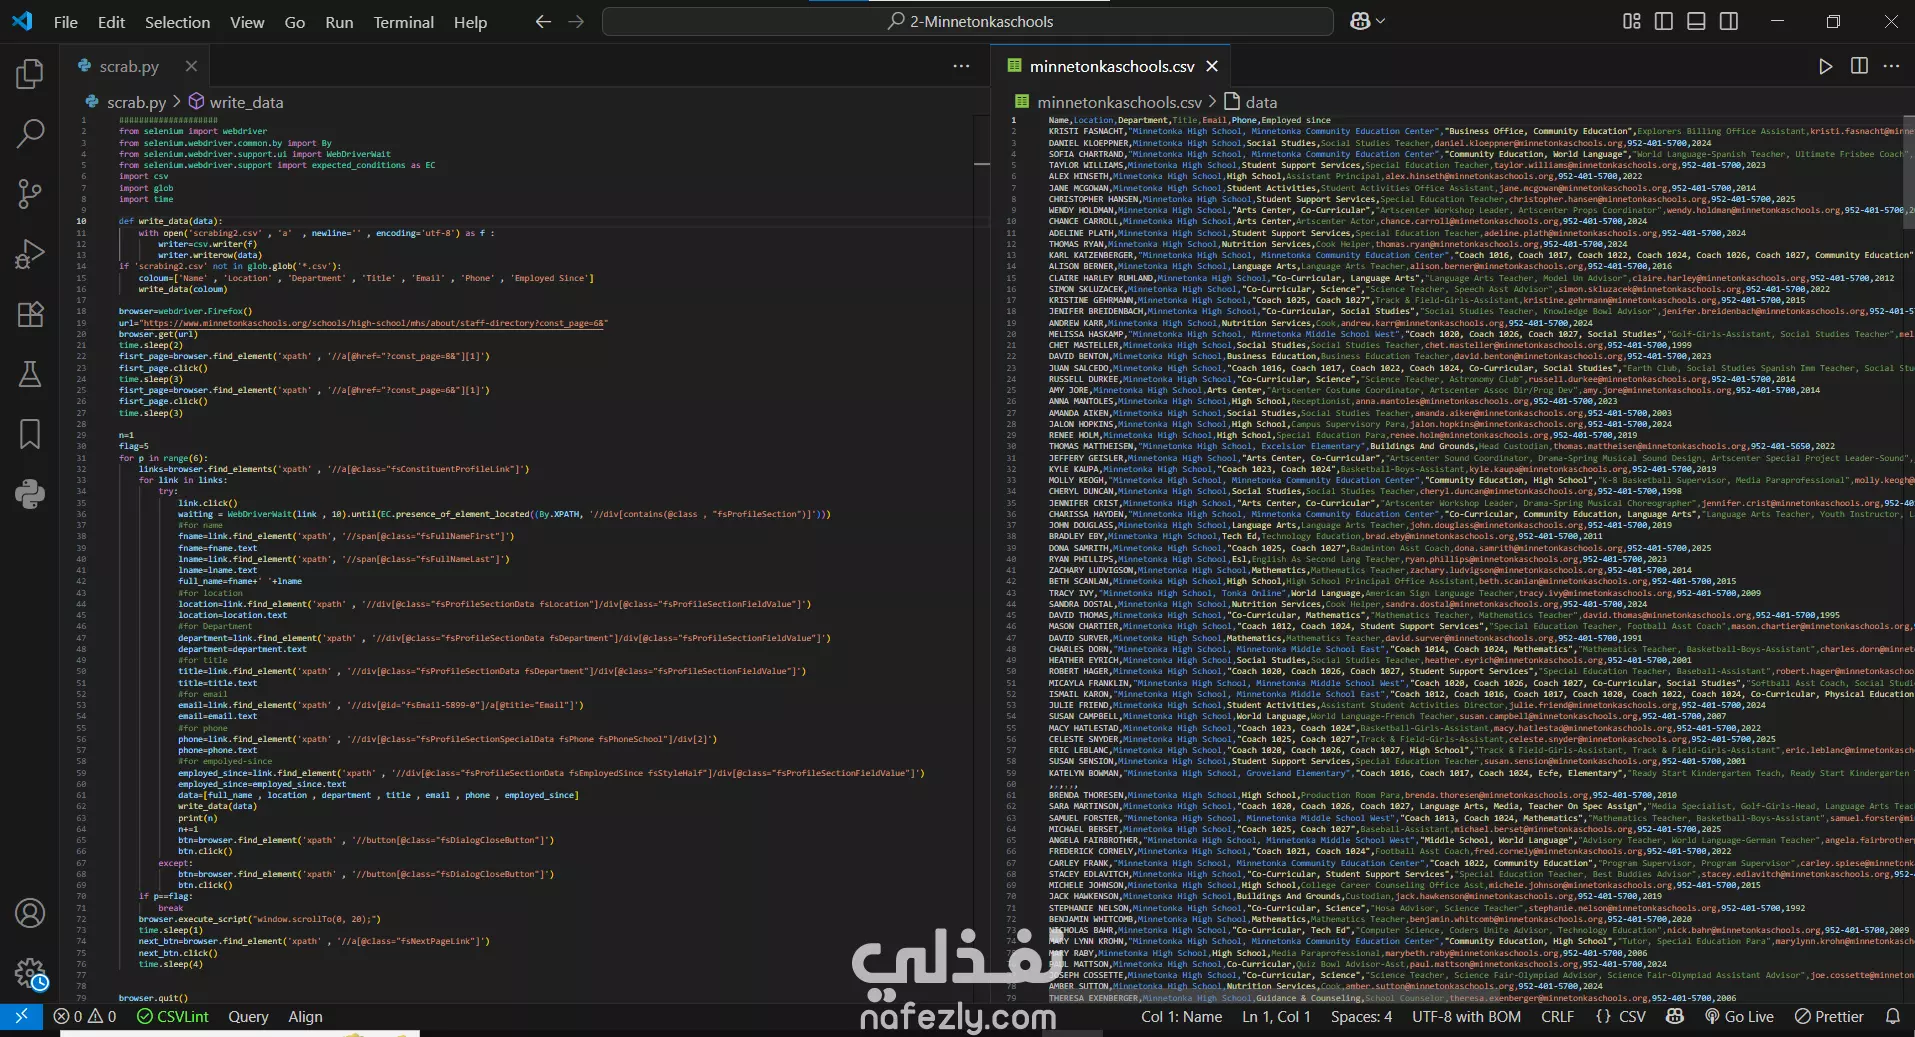Screen dimensions: 1915x1037
Task: Open the Accounts menu
Action: point(30,913)
